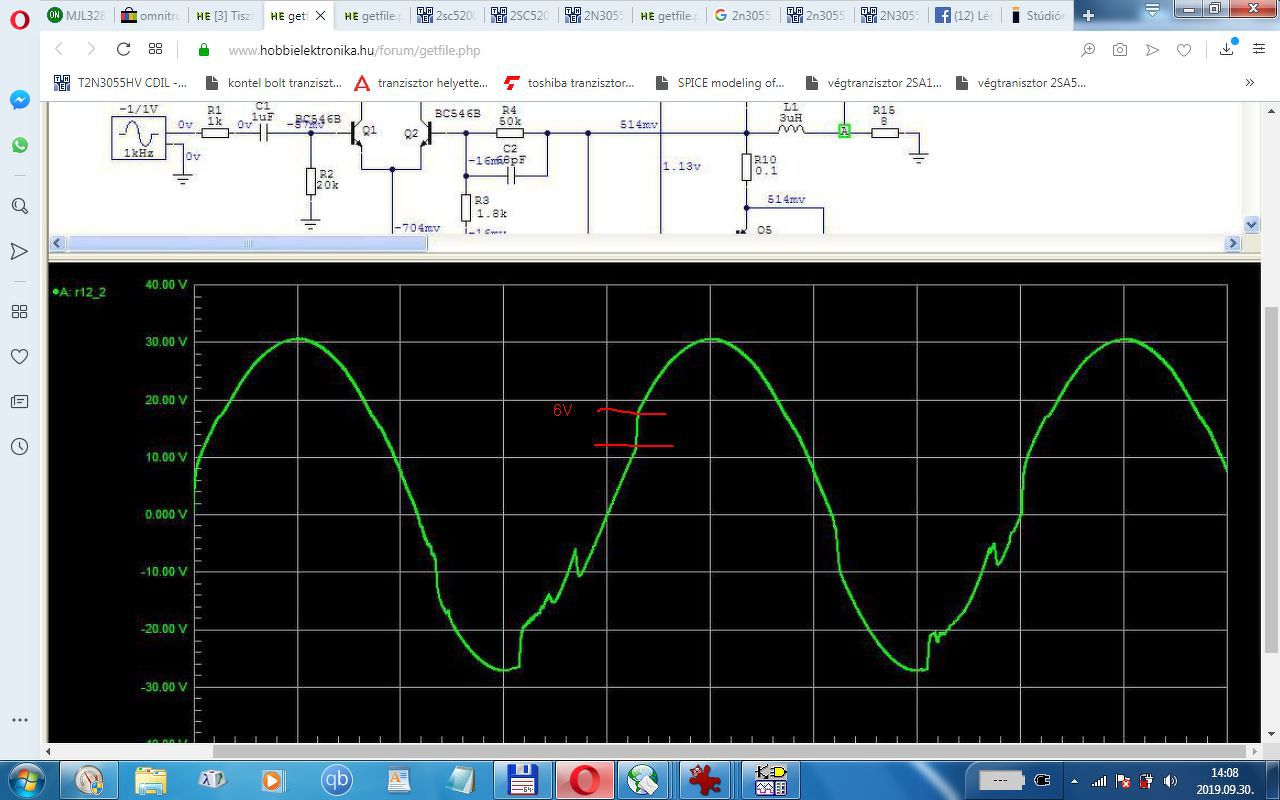Show hidden system tray icons
This screenshot has width=1280, height=800.
click(1074, 781)
